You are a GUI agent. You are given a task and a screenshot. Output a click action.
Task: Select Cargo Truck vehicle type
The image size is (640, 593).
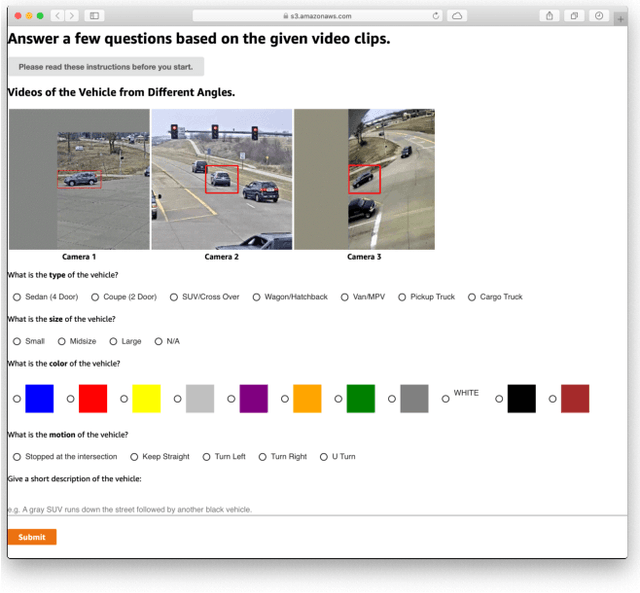tap(472, 297)
